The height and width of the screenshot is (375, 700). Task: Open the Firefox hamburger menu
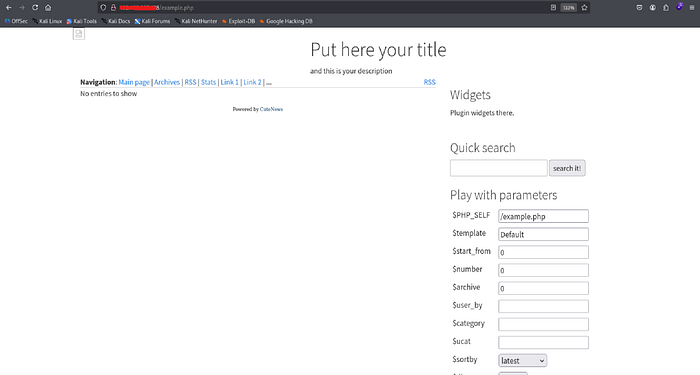(692, 8)
